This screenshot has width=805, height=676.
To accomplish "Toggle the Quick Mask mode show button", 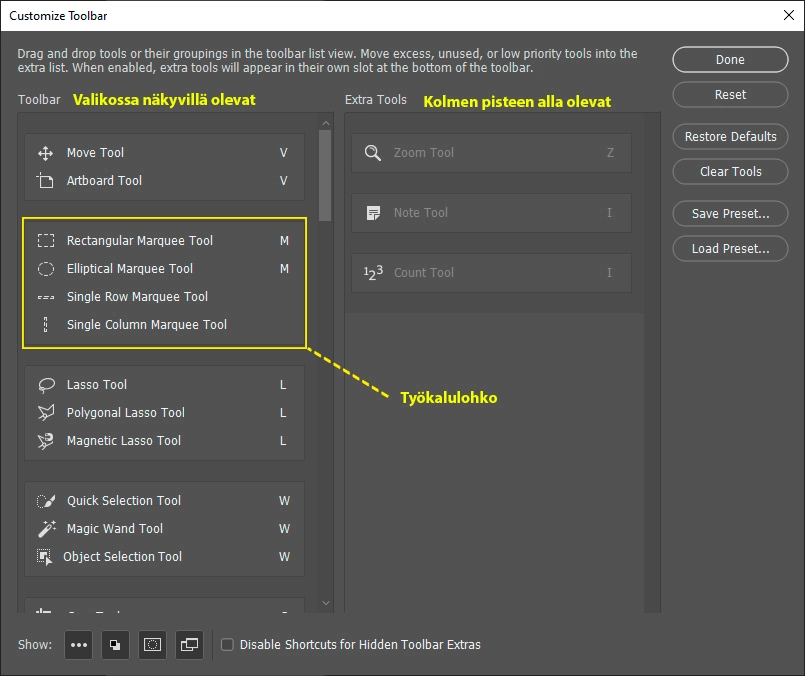I will click(x=152, y=645).
